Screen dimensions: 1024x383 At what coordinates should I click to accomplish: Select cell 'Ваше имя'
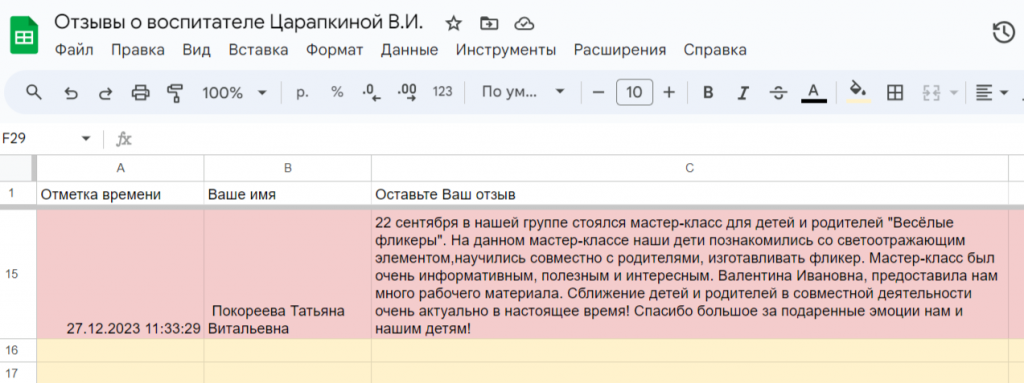coord(287,193)
